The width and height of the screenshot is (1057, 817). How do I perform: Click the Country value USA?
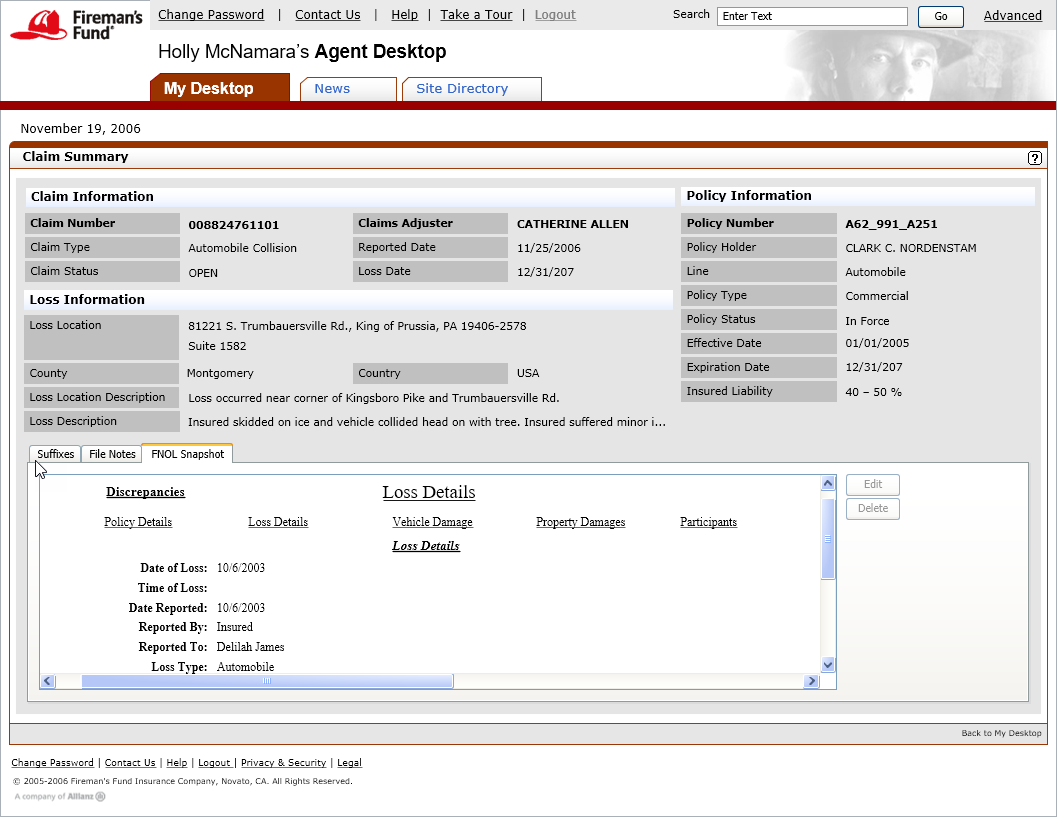pos(528,373)
